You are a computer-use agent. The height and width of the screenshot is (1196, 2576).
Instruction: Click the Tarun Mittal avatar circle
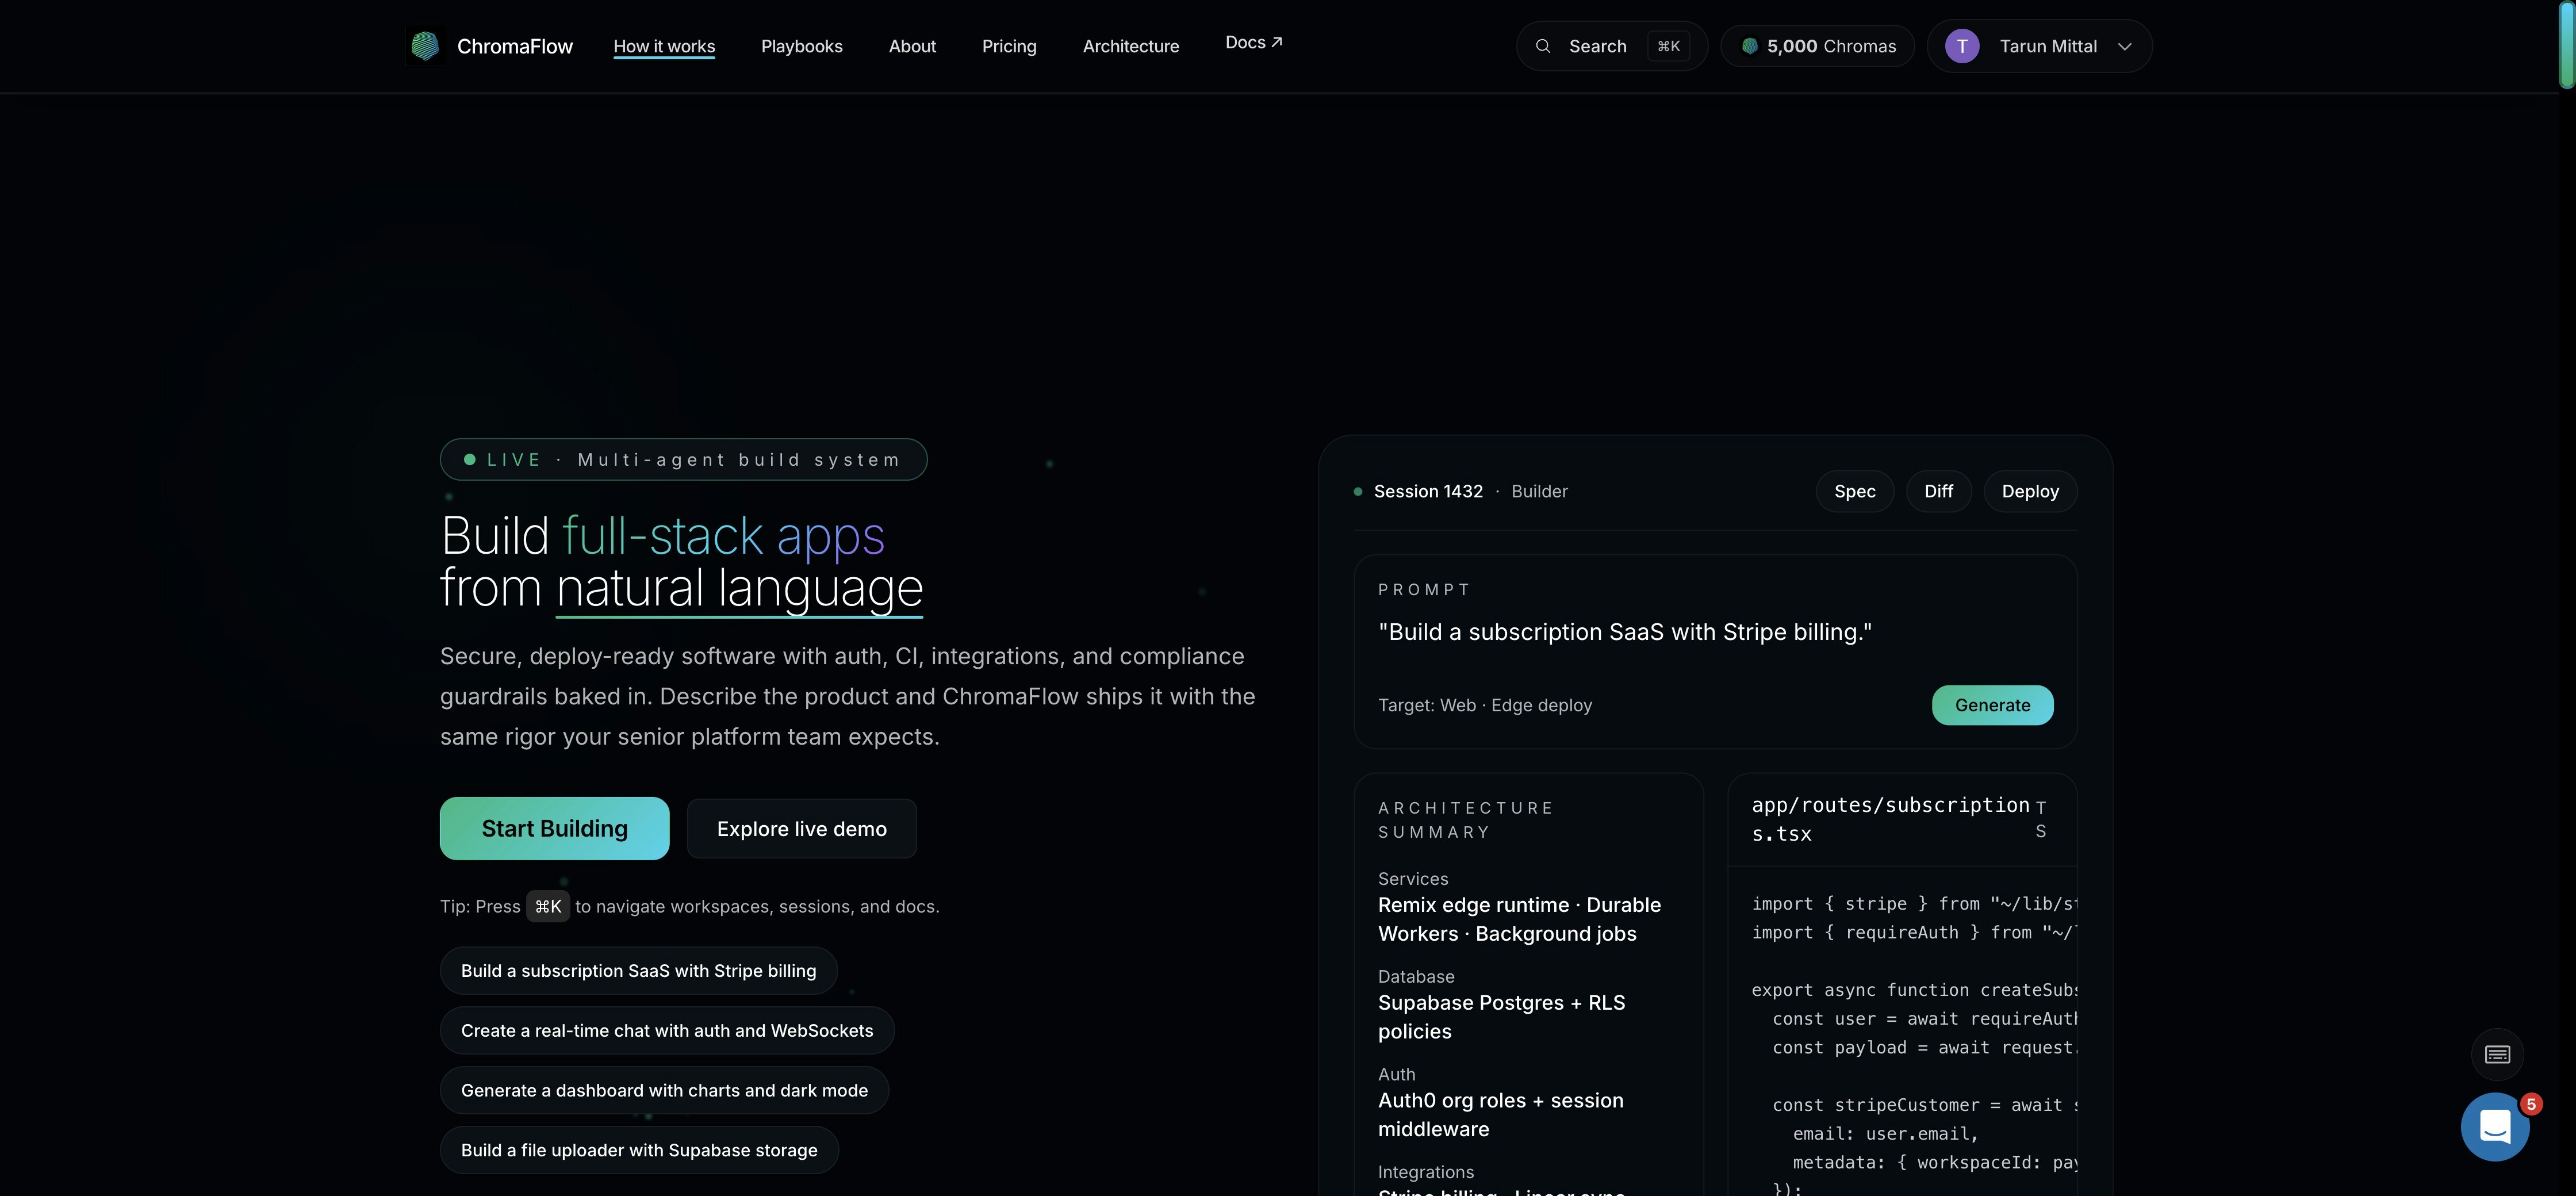point(1961,46)
